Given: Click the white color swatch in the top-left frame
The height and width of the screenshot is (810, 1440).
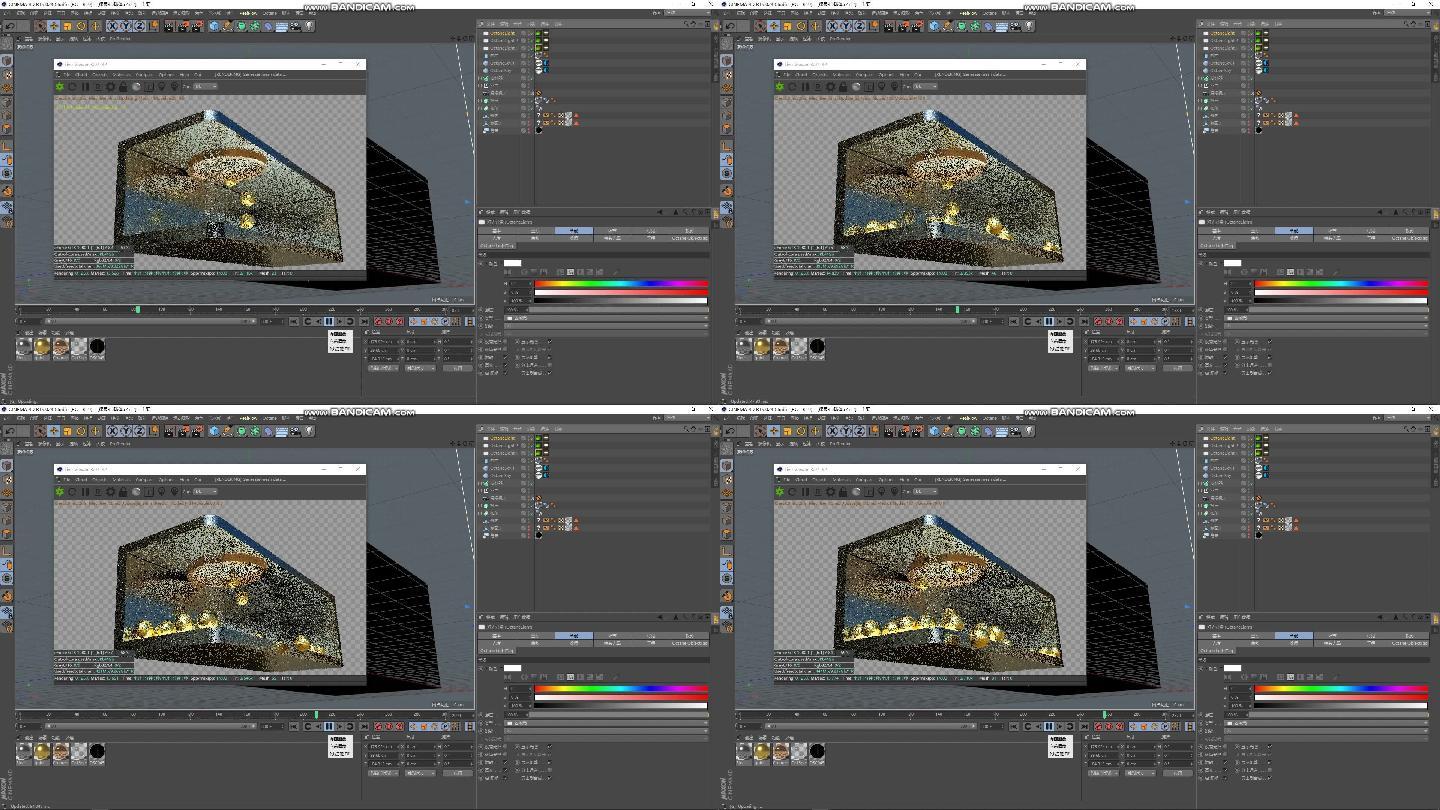Looking at the screenshot, I should tap(512, 263).
